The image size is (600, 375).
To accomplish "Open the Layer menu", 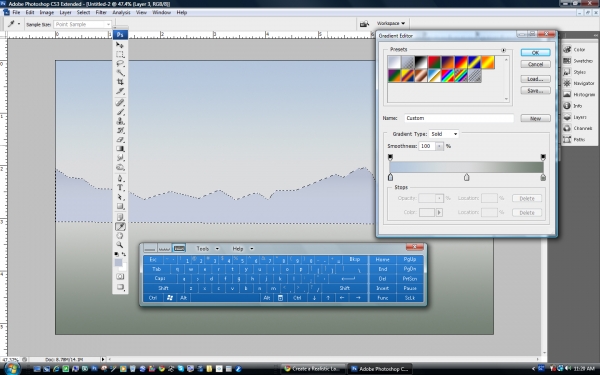I will pos(65,13).
